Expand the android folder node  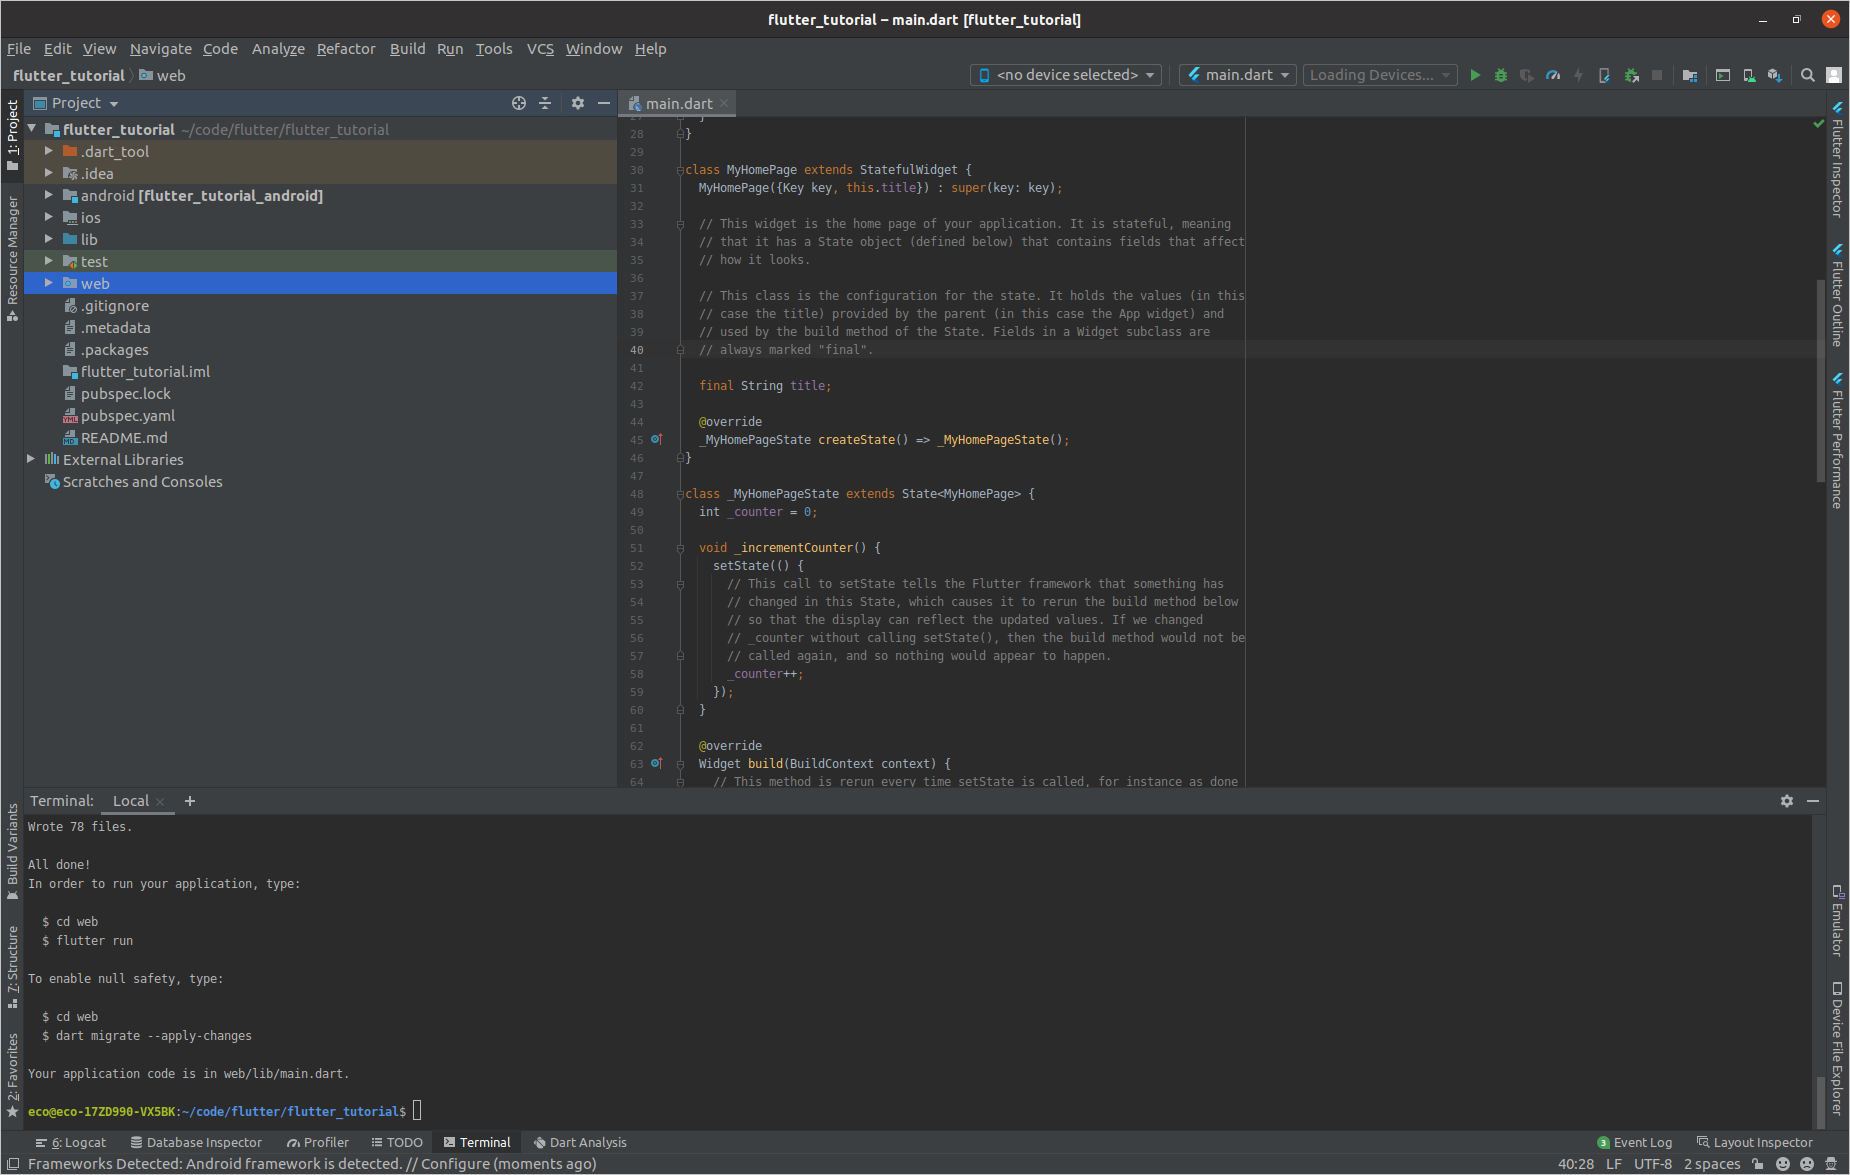(48, 195)
